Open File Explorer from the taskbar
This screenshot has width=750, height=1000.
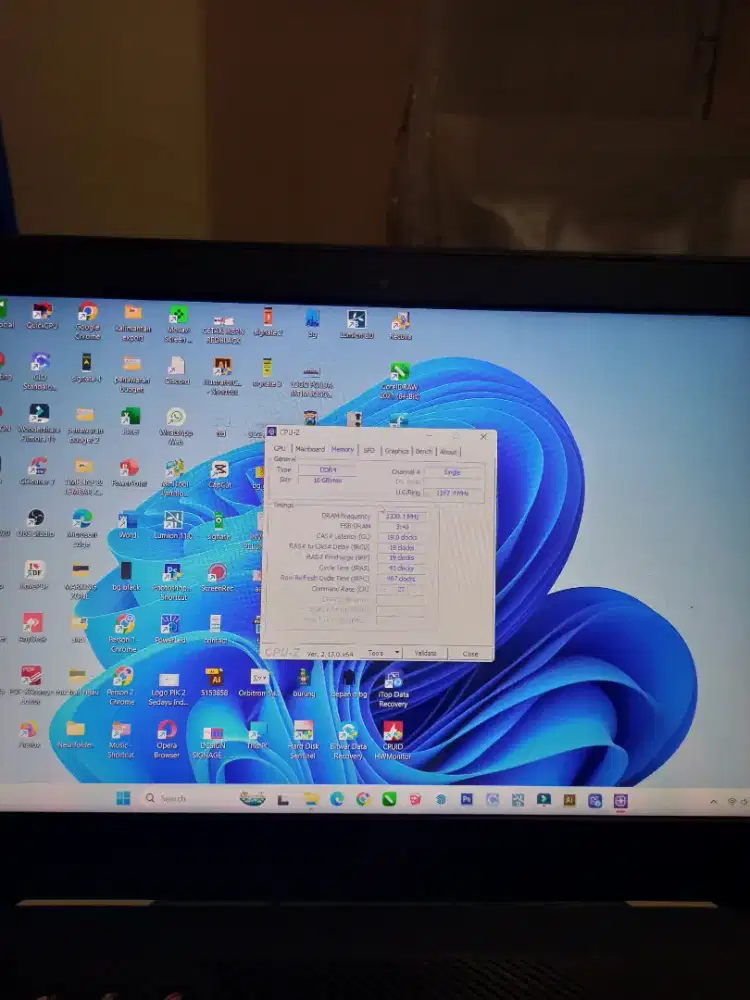coord(311,799)
